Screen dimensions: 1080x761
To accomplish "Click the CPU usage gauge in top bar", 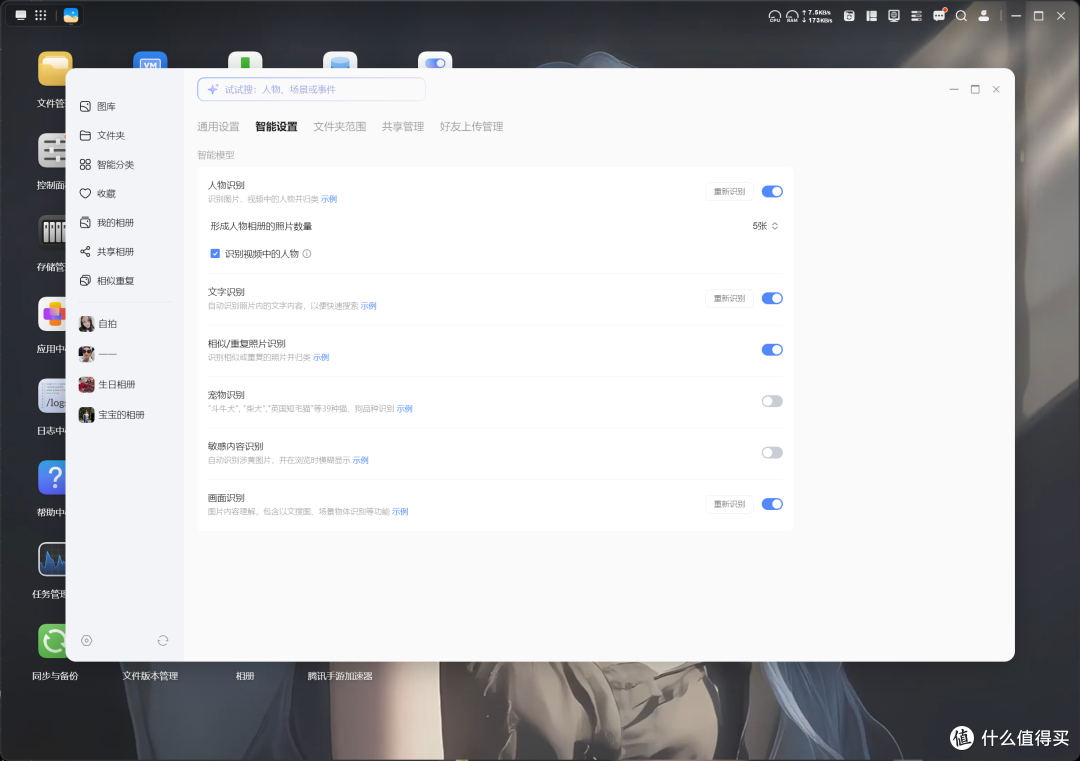I will click(x=774, y=16).
